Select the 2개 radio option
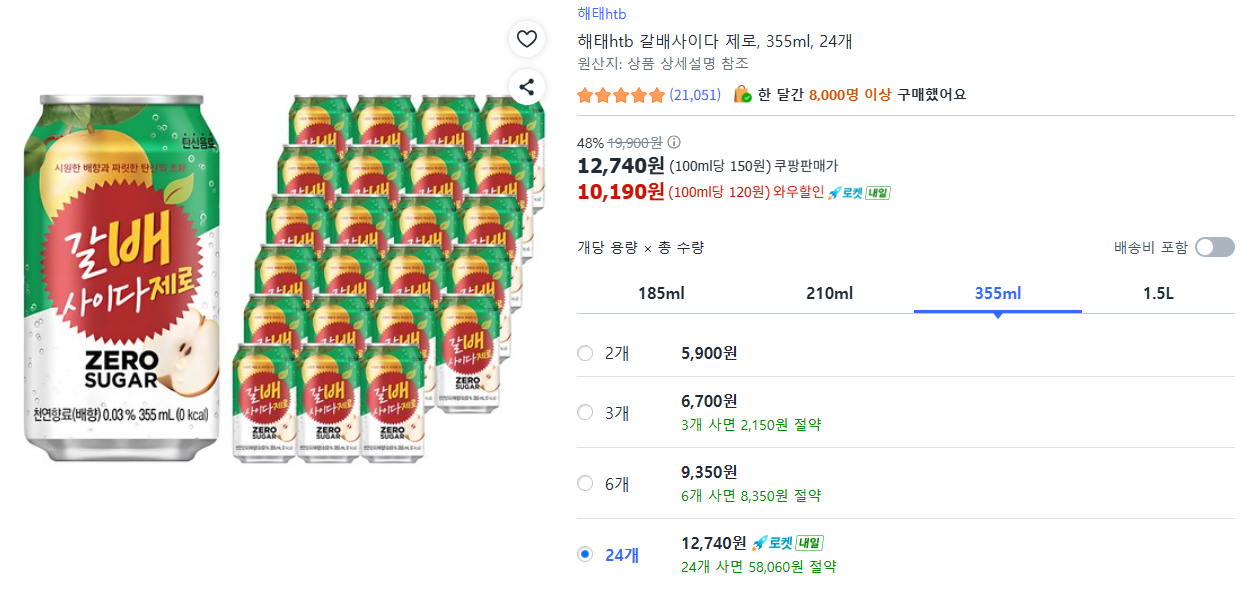Viewport: 1249px width, 595px height. (585, 353)
